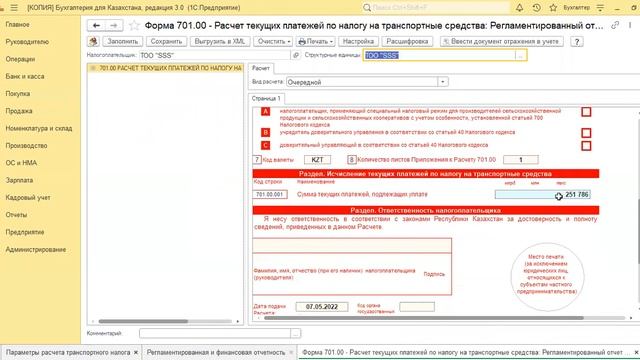Image resolution: width=640 pixels, height=360 pixels.
Task: Open Банк и касса section
Action: pyautogui.click(x=25, y=76)
